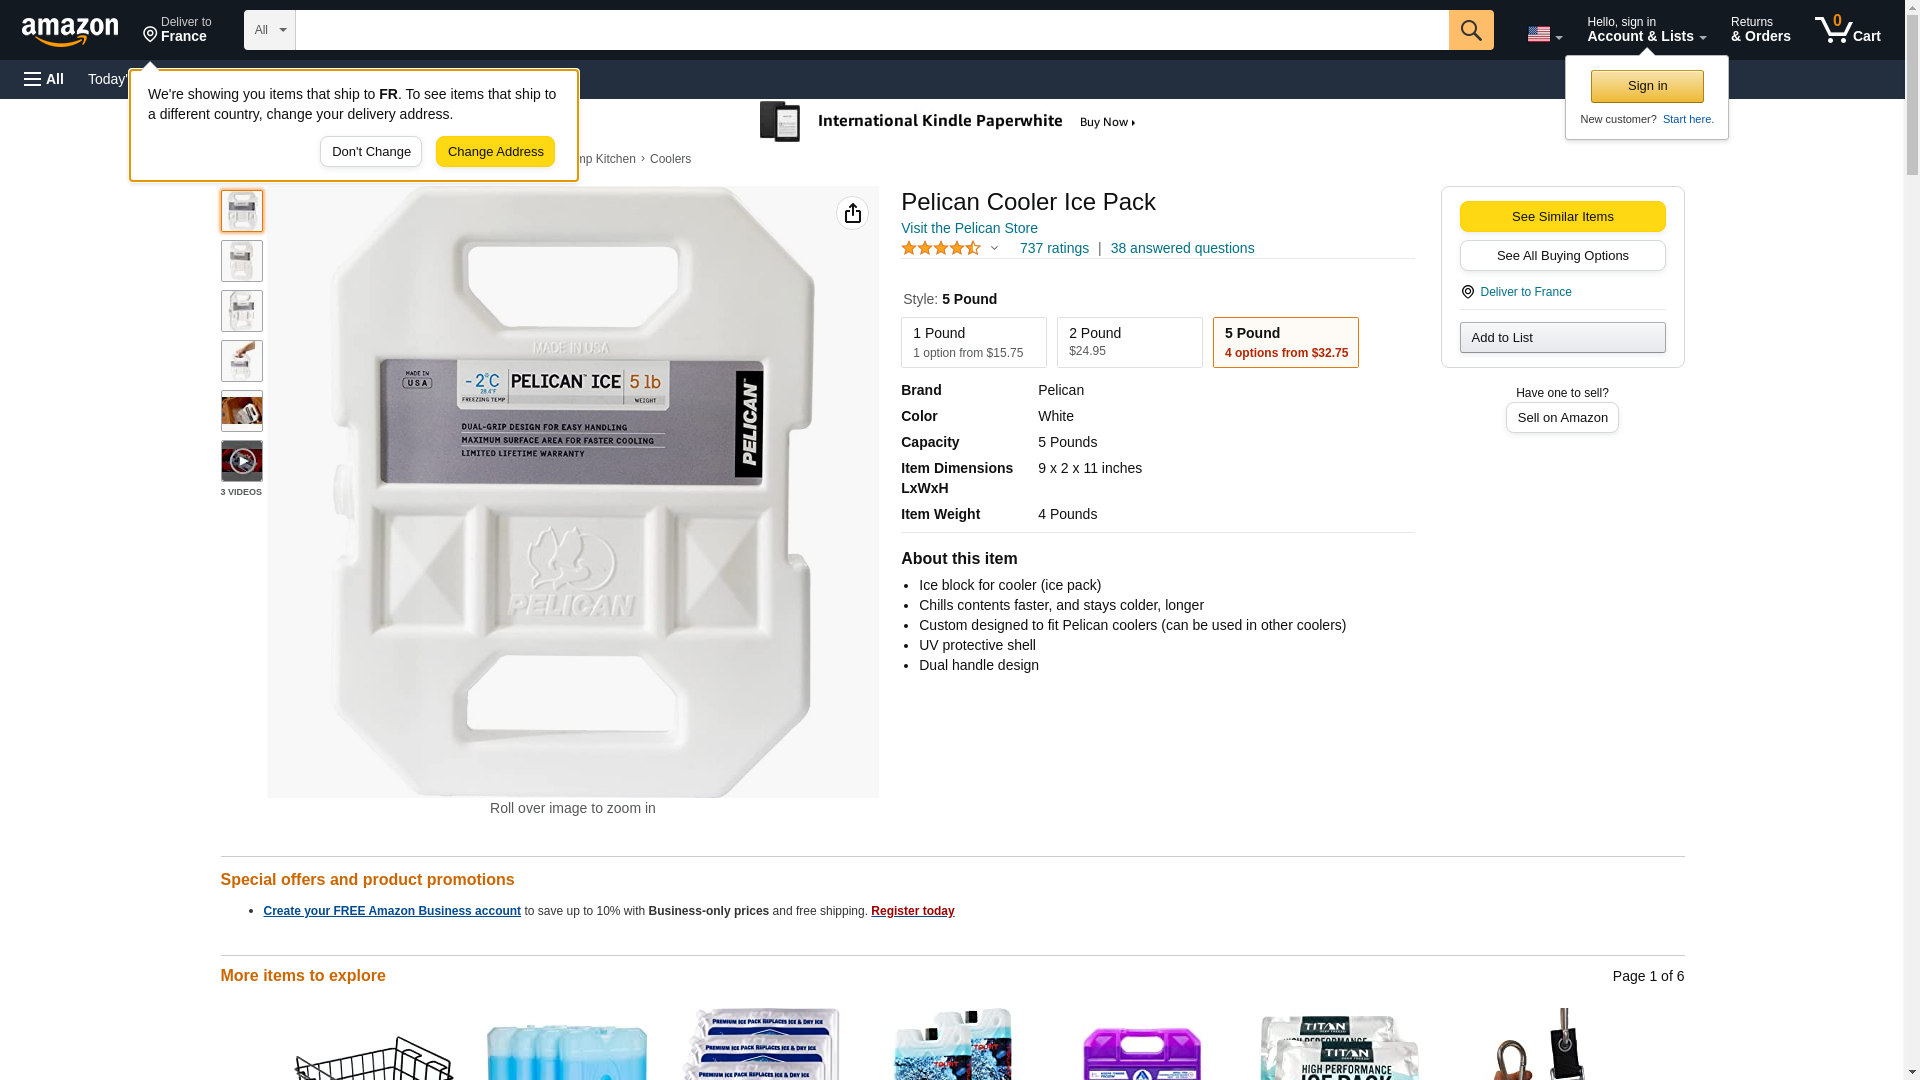
Task: Visit the Pelican Store link
Action: (x=969, y=228)
